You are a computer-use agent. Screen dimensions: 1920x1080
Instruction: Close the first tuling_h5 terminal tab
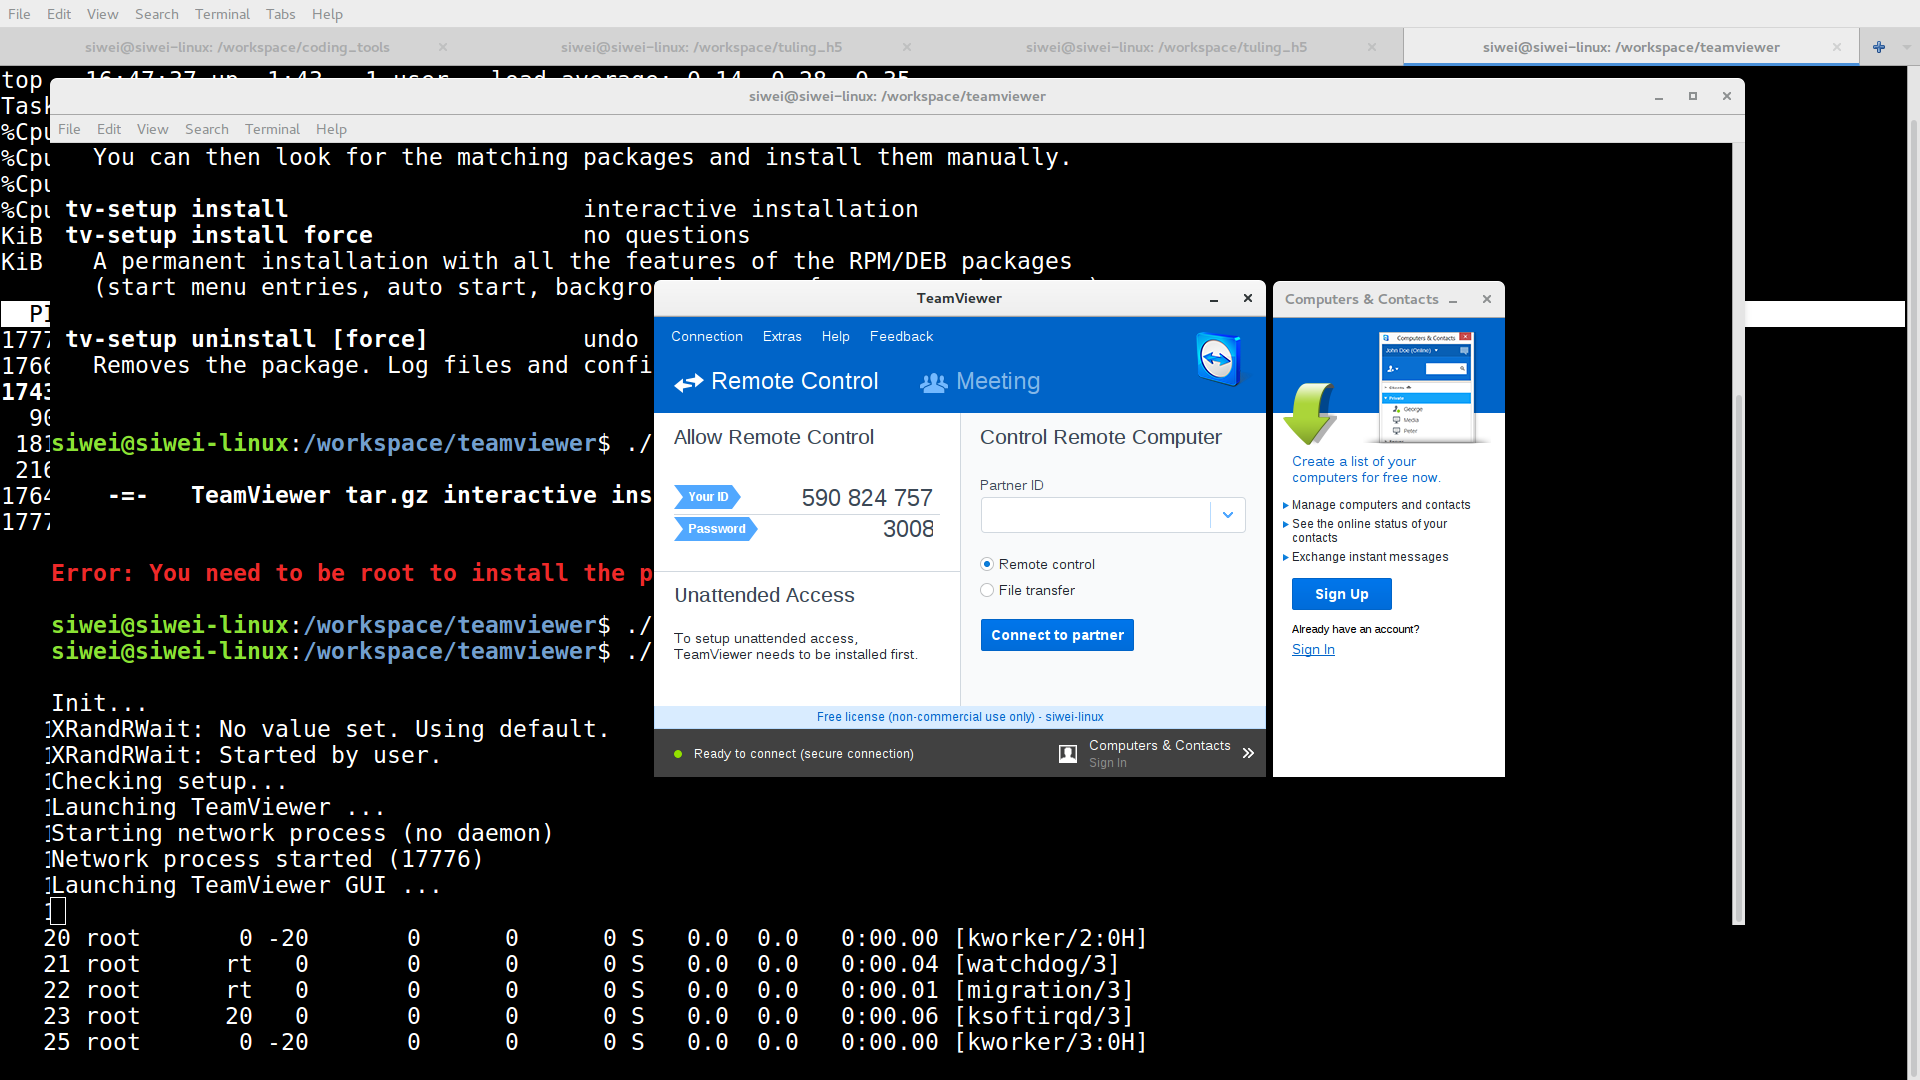coord(906,47)
